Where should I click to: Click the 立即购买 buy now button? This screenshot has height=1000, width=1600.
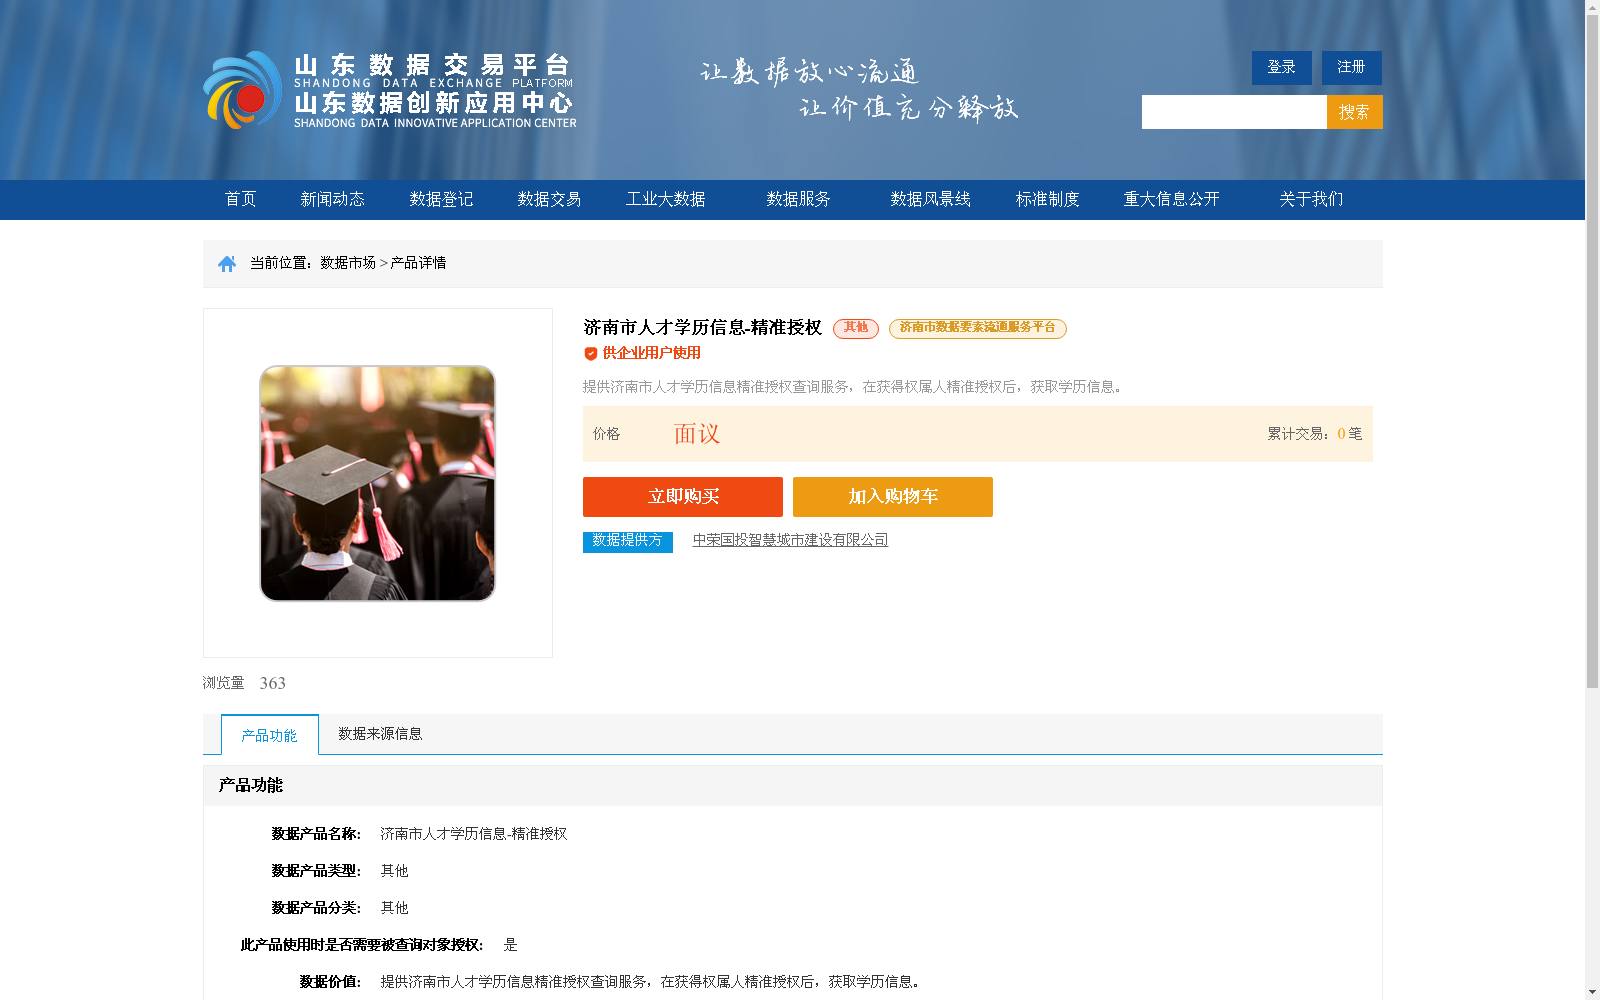pos(683,497)
